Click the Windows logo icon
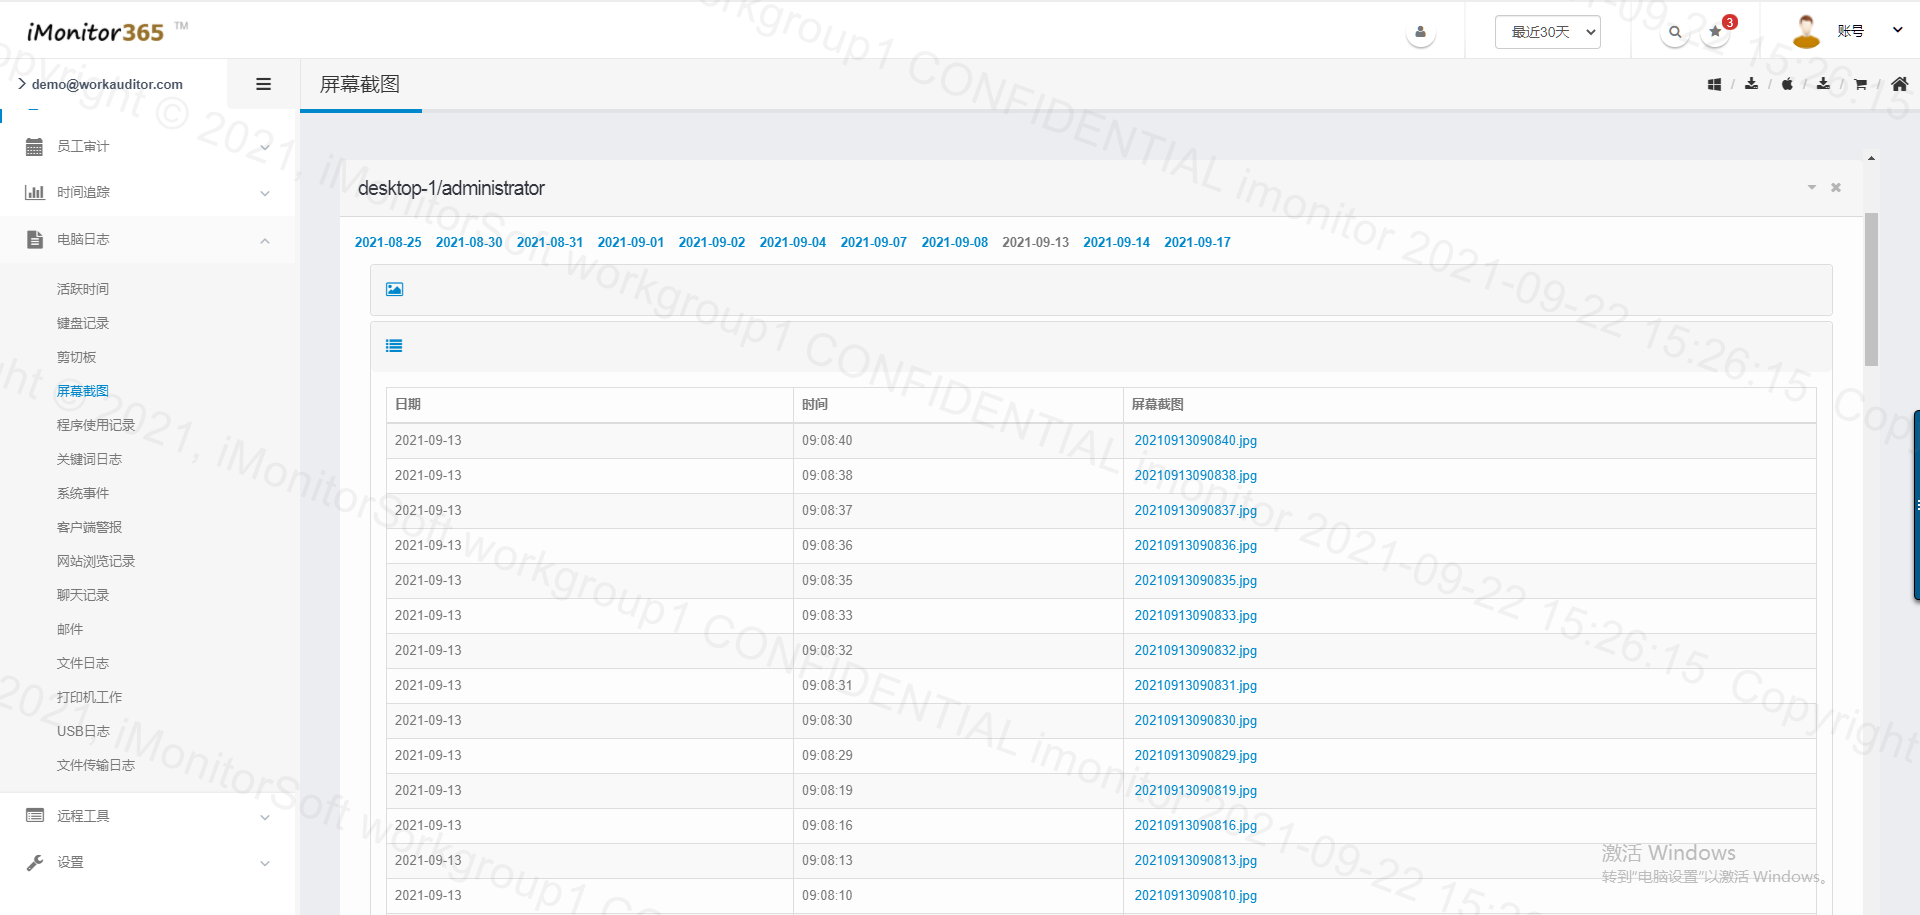 1714,84
